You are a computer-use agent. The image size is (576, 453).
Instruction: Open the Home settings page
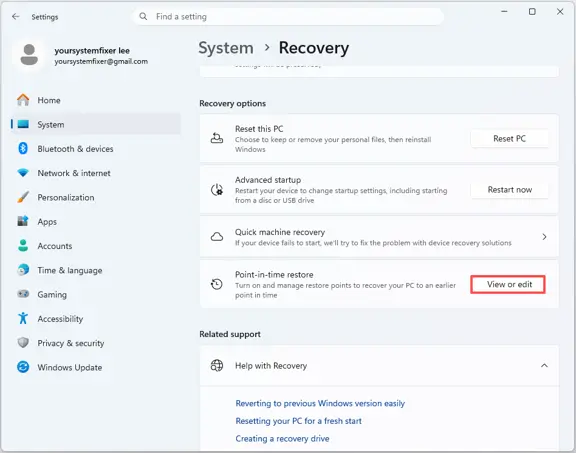[96, 100]
